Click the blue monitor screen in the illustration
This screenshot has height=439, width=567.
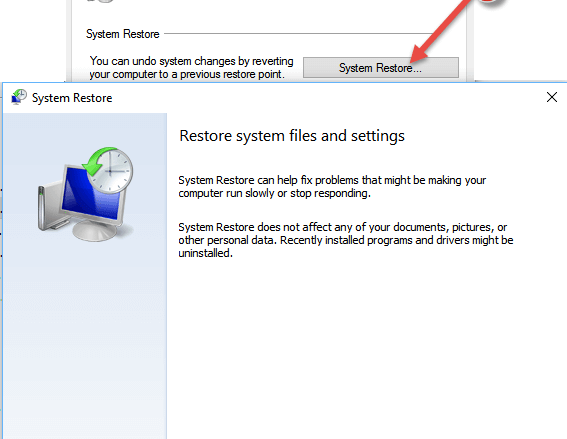(x=90, y=195)
